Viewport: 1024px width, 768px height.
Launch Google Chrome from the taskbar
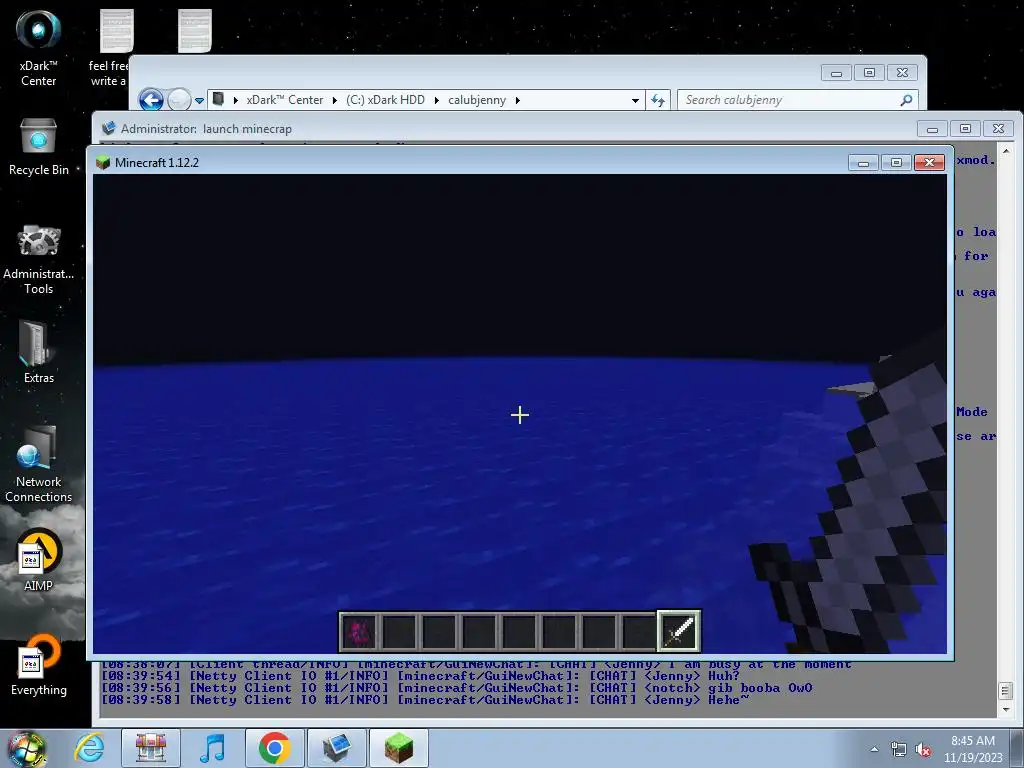(274, 748)
